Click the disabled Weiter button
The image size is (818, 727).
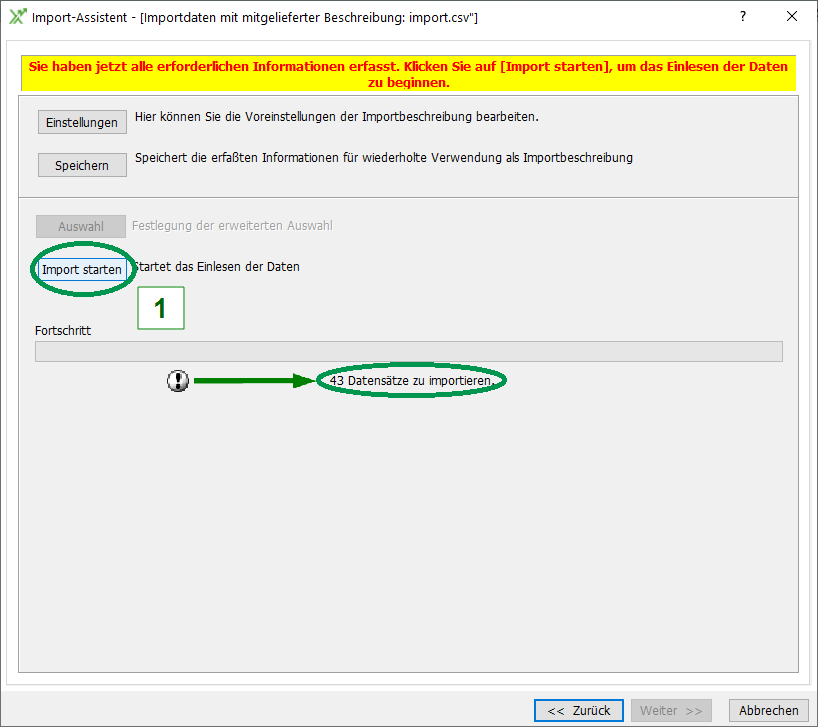click(671, 710)
